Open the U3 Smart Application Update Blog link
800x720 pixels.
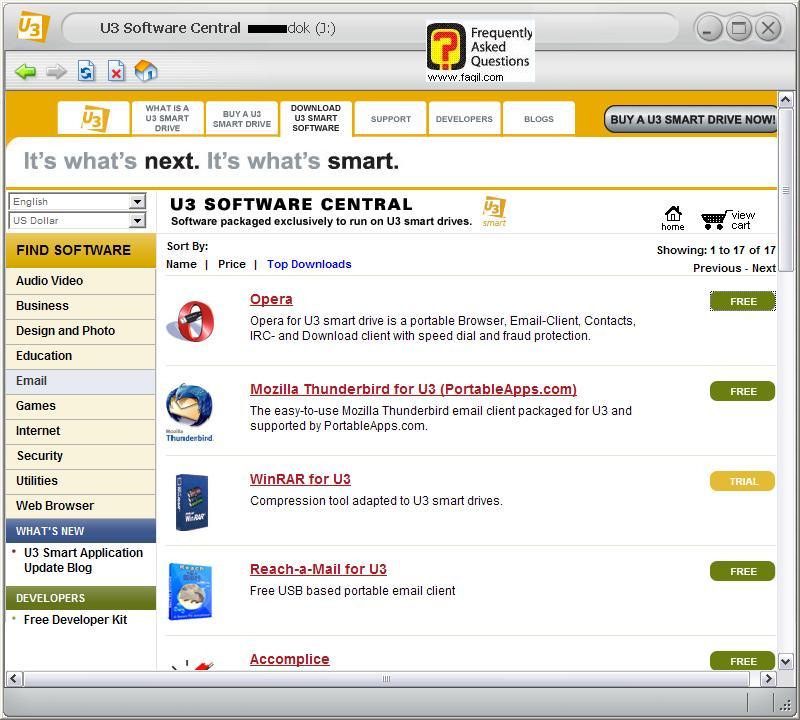[84, 560]
